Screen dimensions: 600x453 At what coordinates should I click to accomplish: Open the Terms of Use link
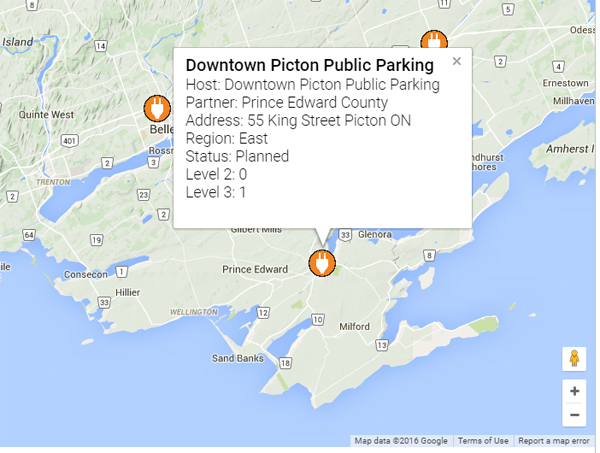[x=483, y=441]
